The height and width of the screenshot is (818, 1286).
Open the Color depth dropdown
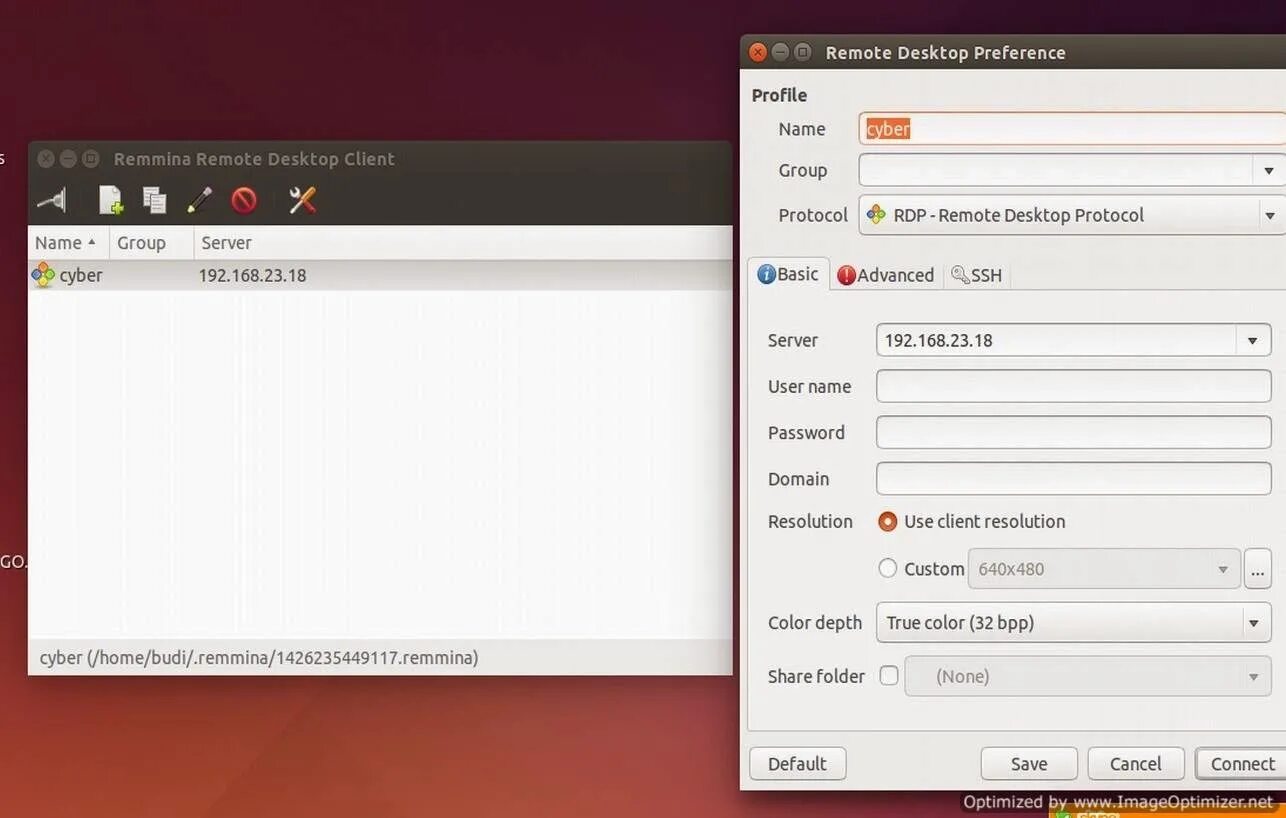[1073, 622]
